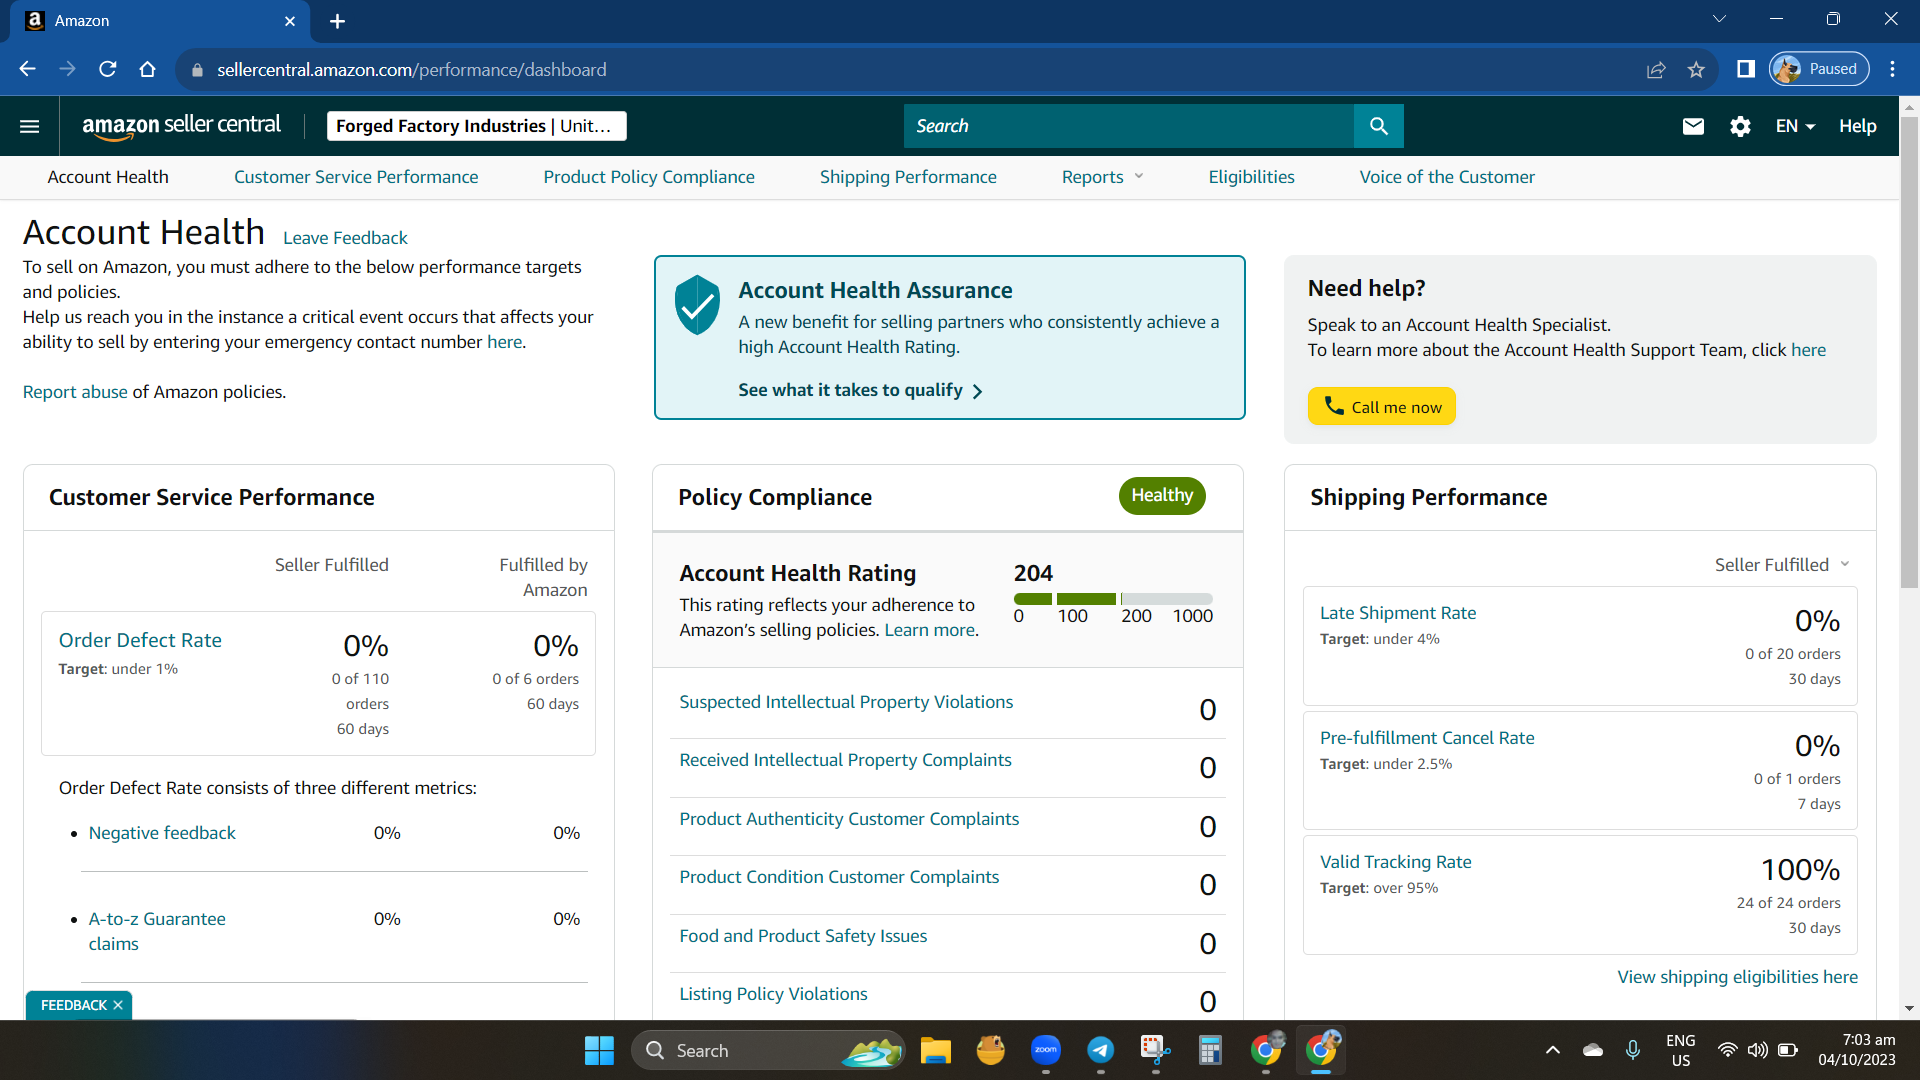Click the Amazon Seller Central logo
The width and height of the screenshot is (1920, 1080).
181,126
